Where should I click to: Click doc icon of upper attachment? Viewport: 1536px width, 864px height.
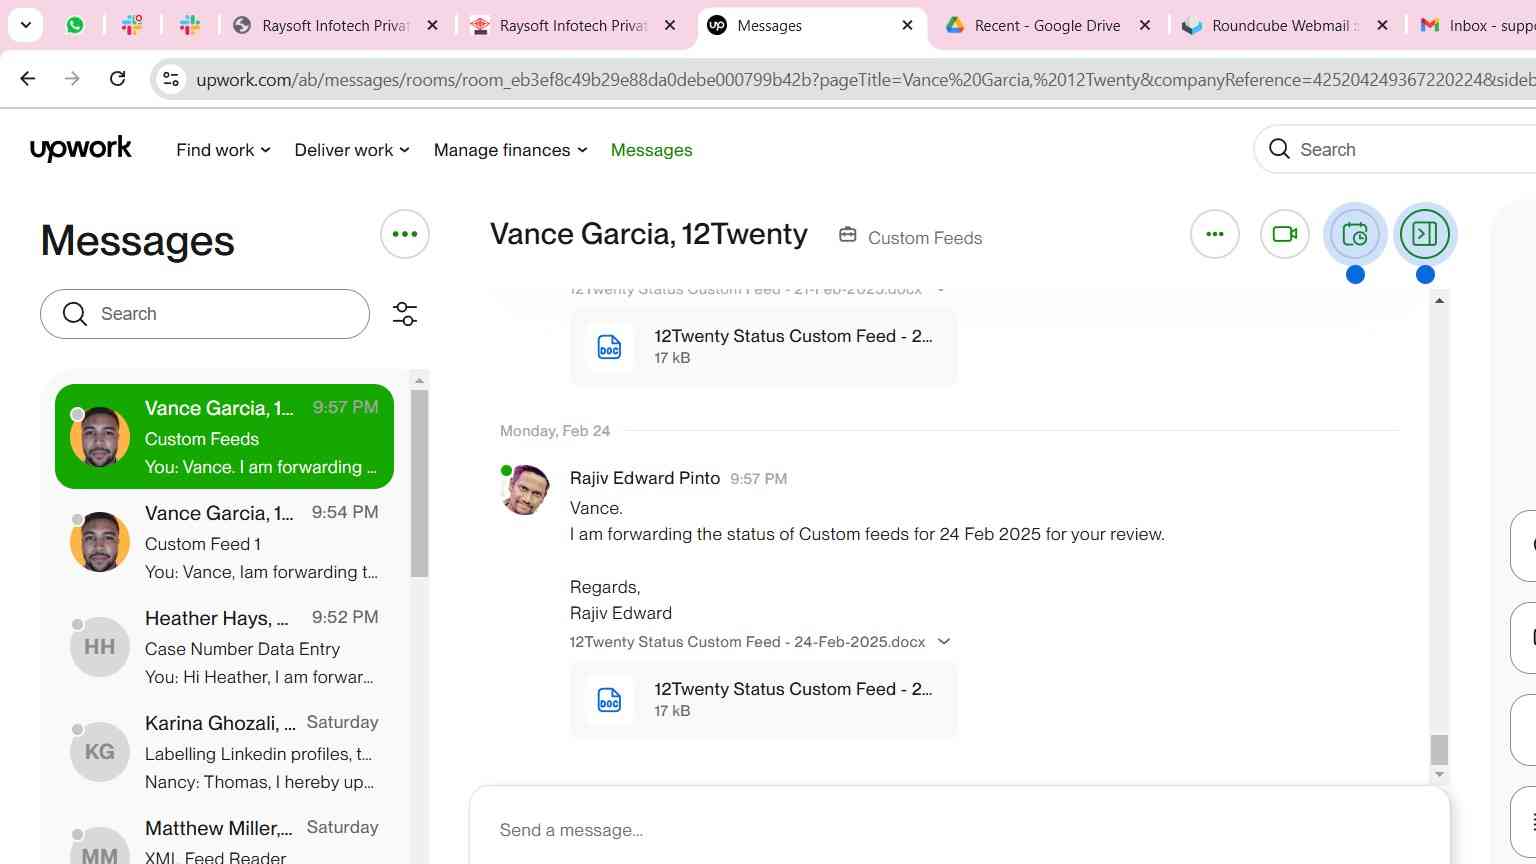609,346
